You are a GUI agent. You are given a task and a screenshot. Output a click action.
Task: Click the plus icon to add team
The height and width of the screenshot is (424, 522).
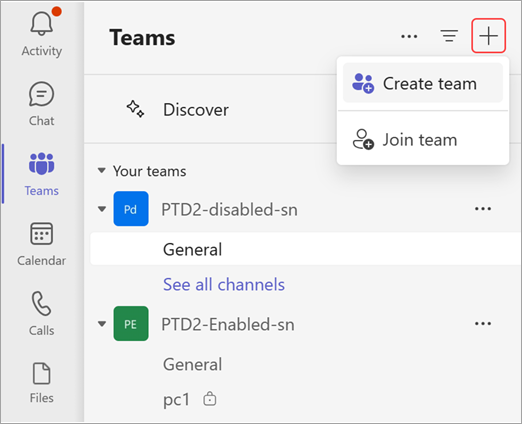pyautogui.click(x=488, y=36)
